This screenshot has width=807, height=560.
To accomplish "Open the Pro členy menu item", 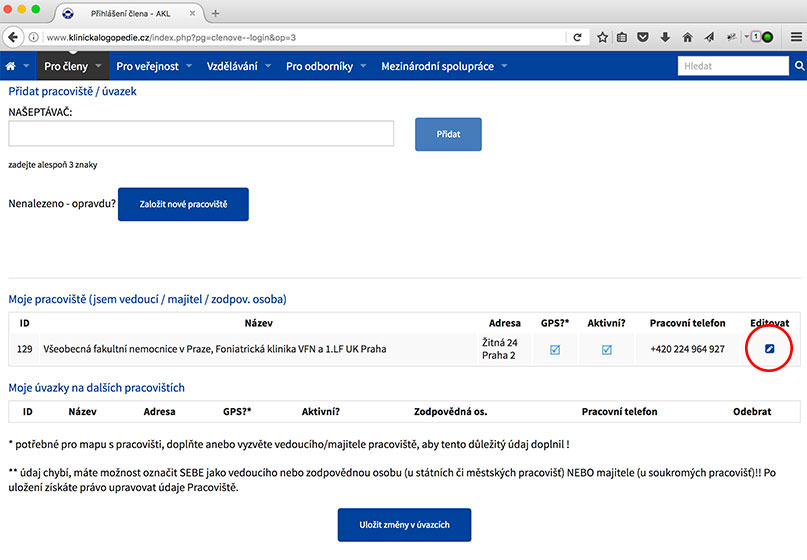I will pos(66,66).
